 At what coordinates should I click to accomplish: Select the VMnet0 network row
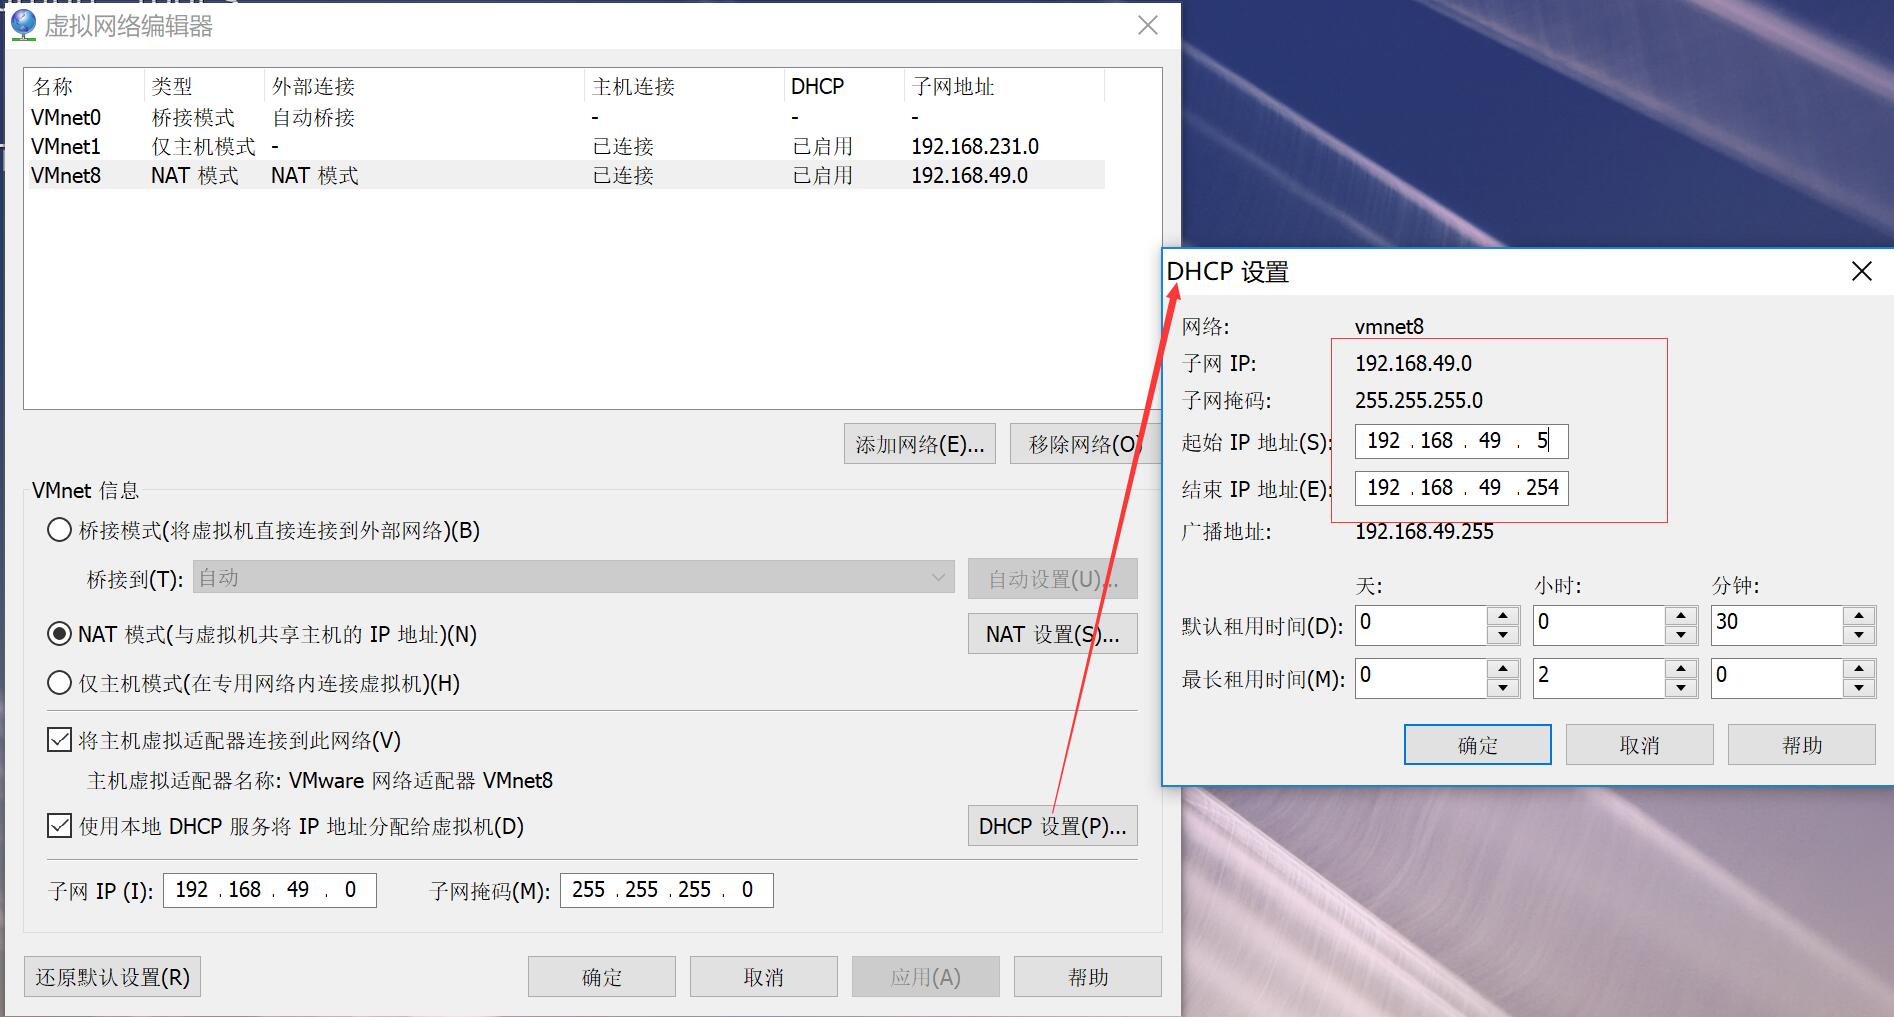(567, 117)
